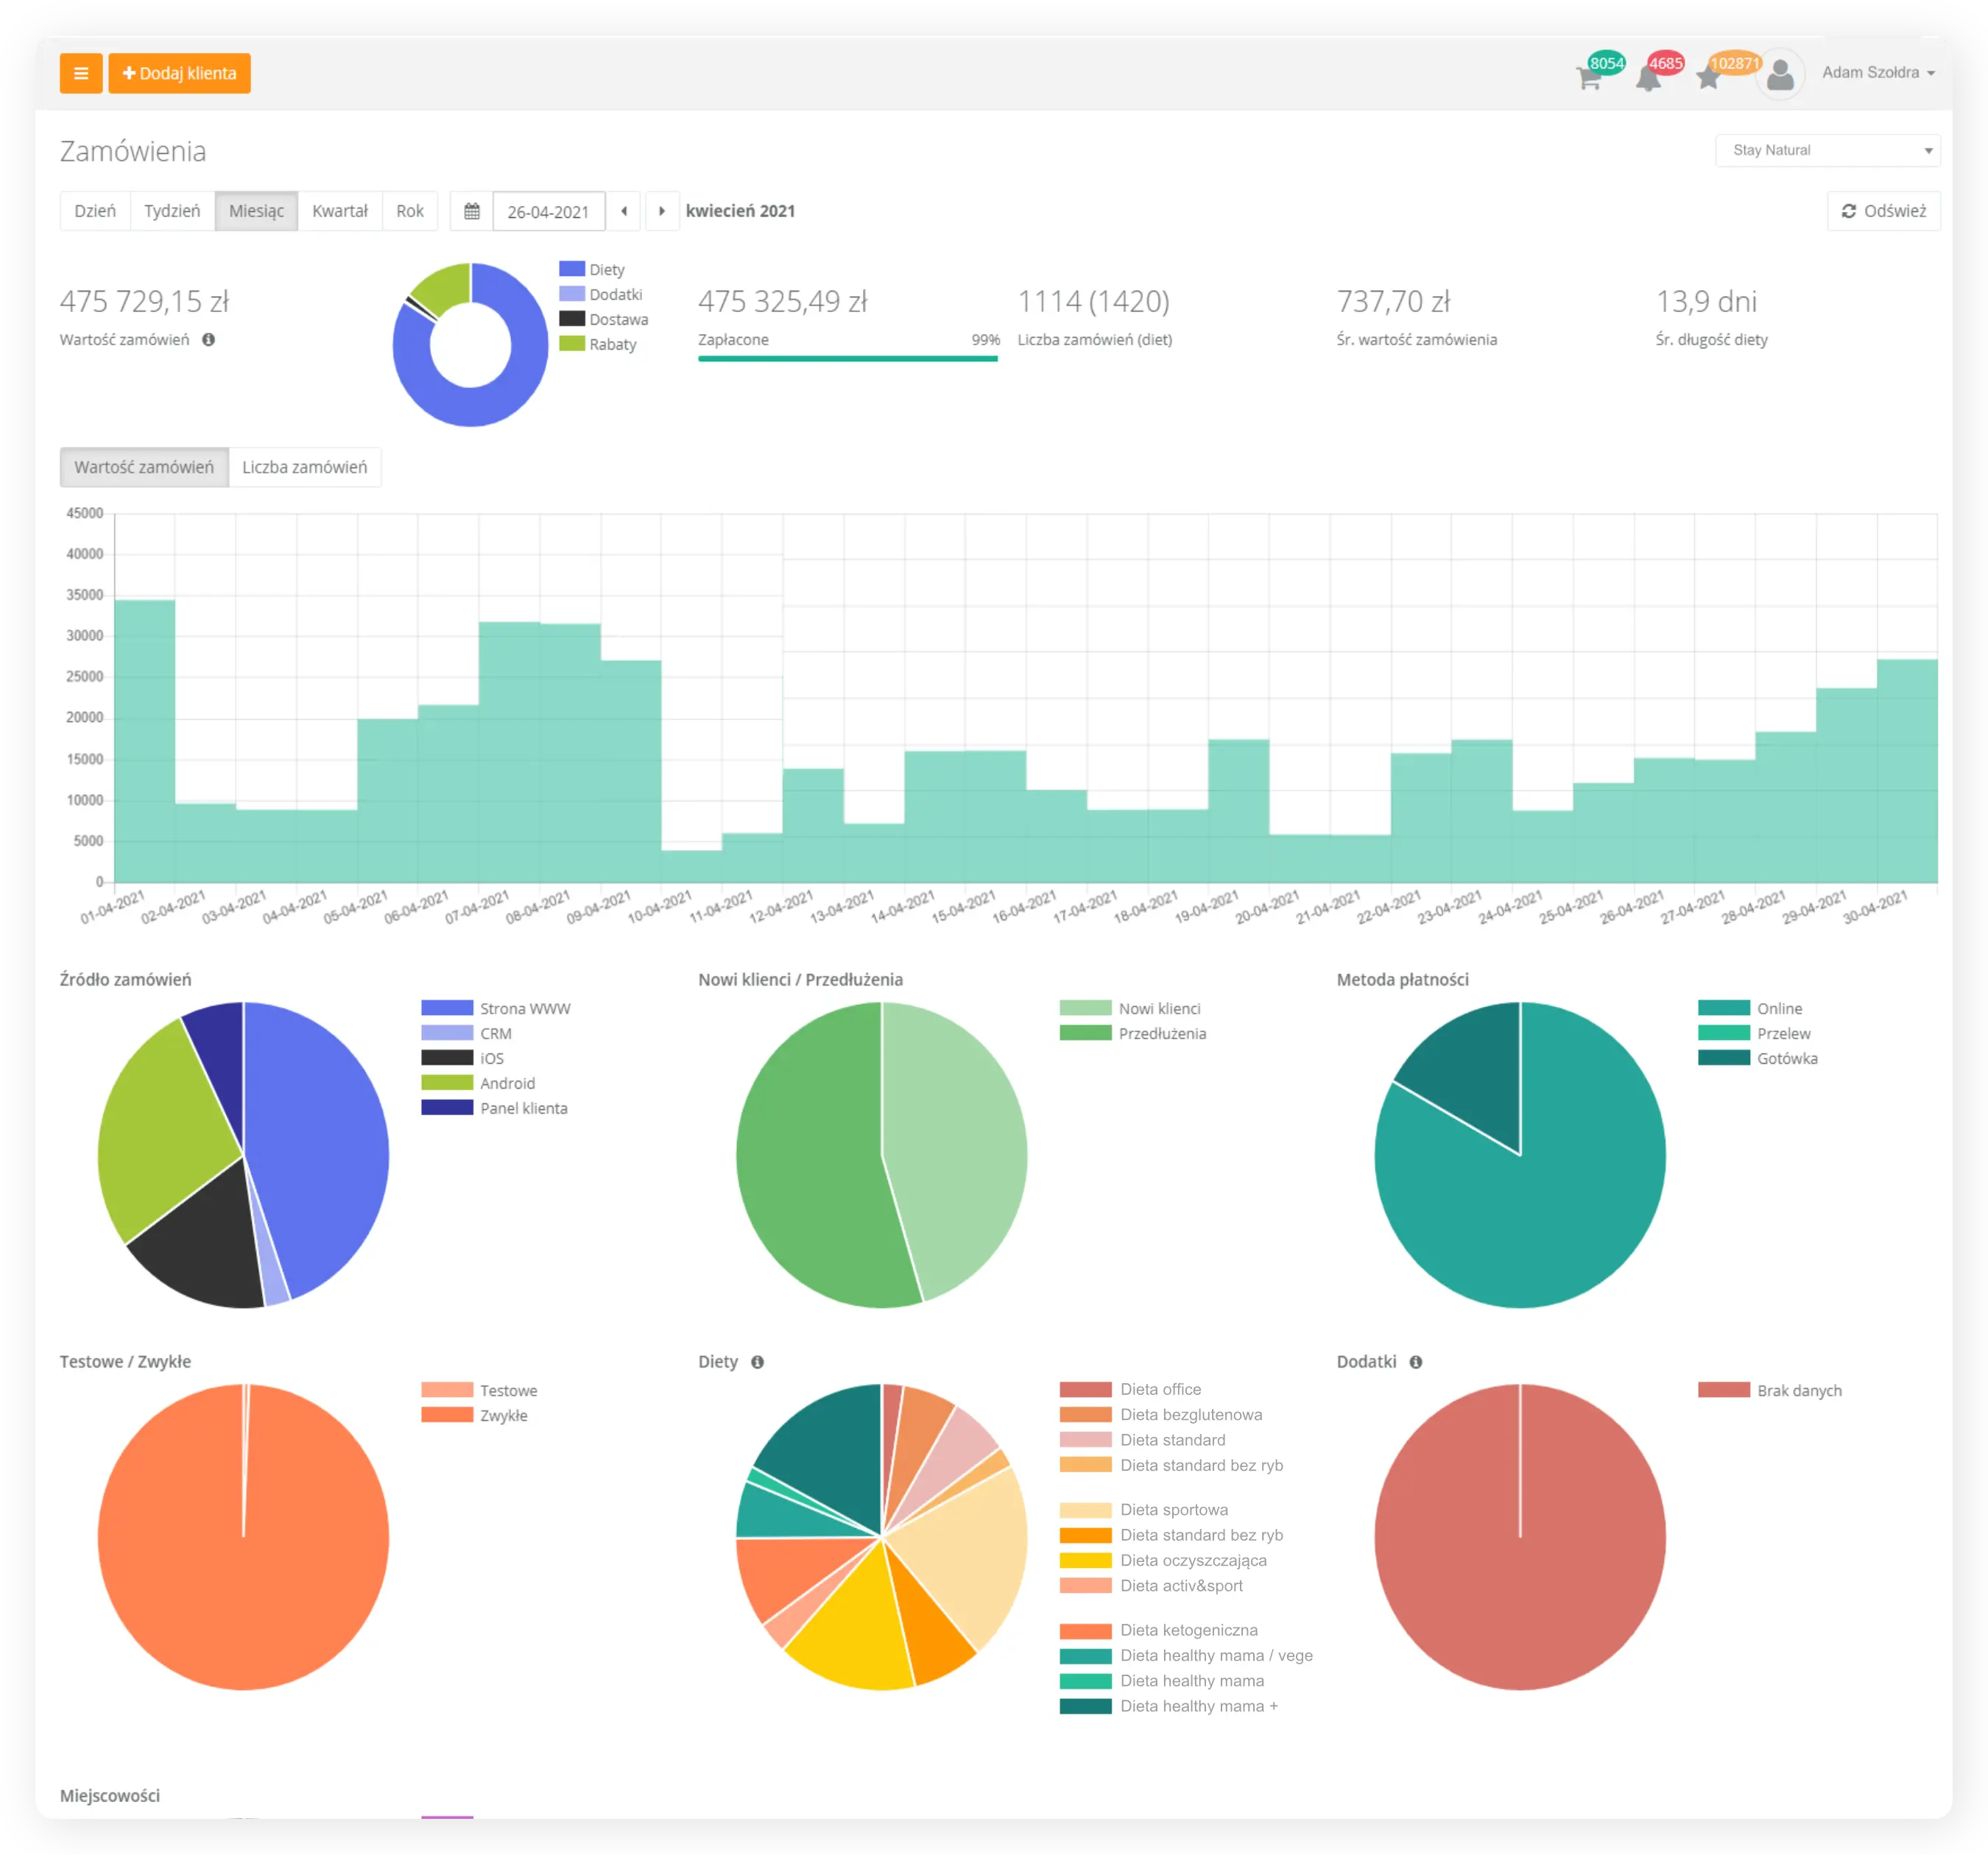Toggle Panel klienta legend entry
The image size is (1988, 1855).
click(495, 1108)
